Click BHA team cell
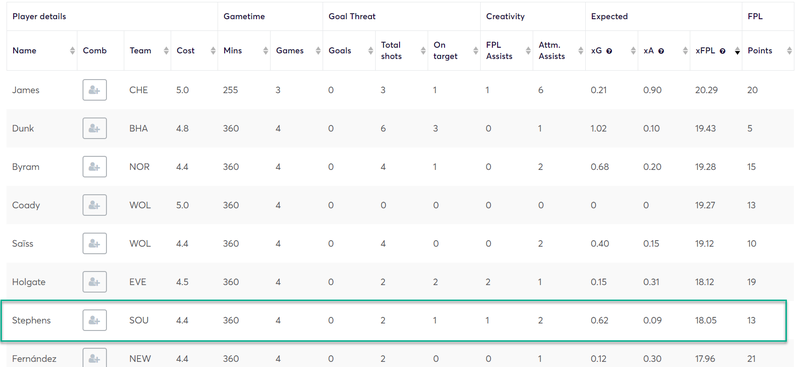Screen dimensions: 800x367 [138, 129]
